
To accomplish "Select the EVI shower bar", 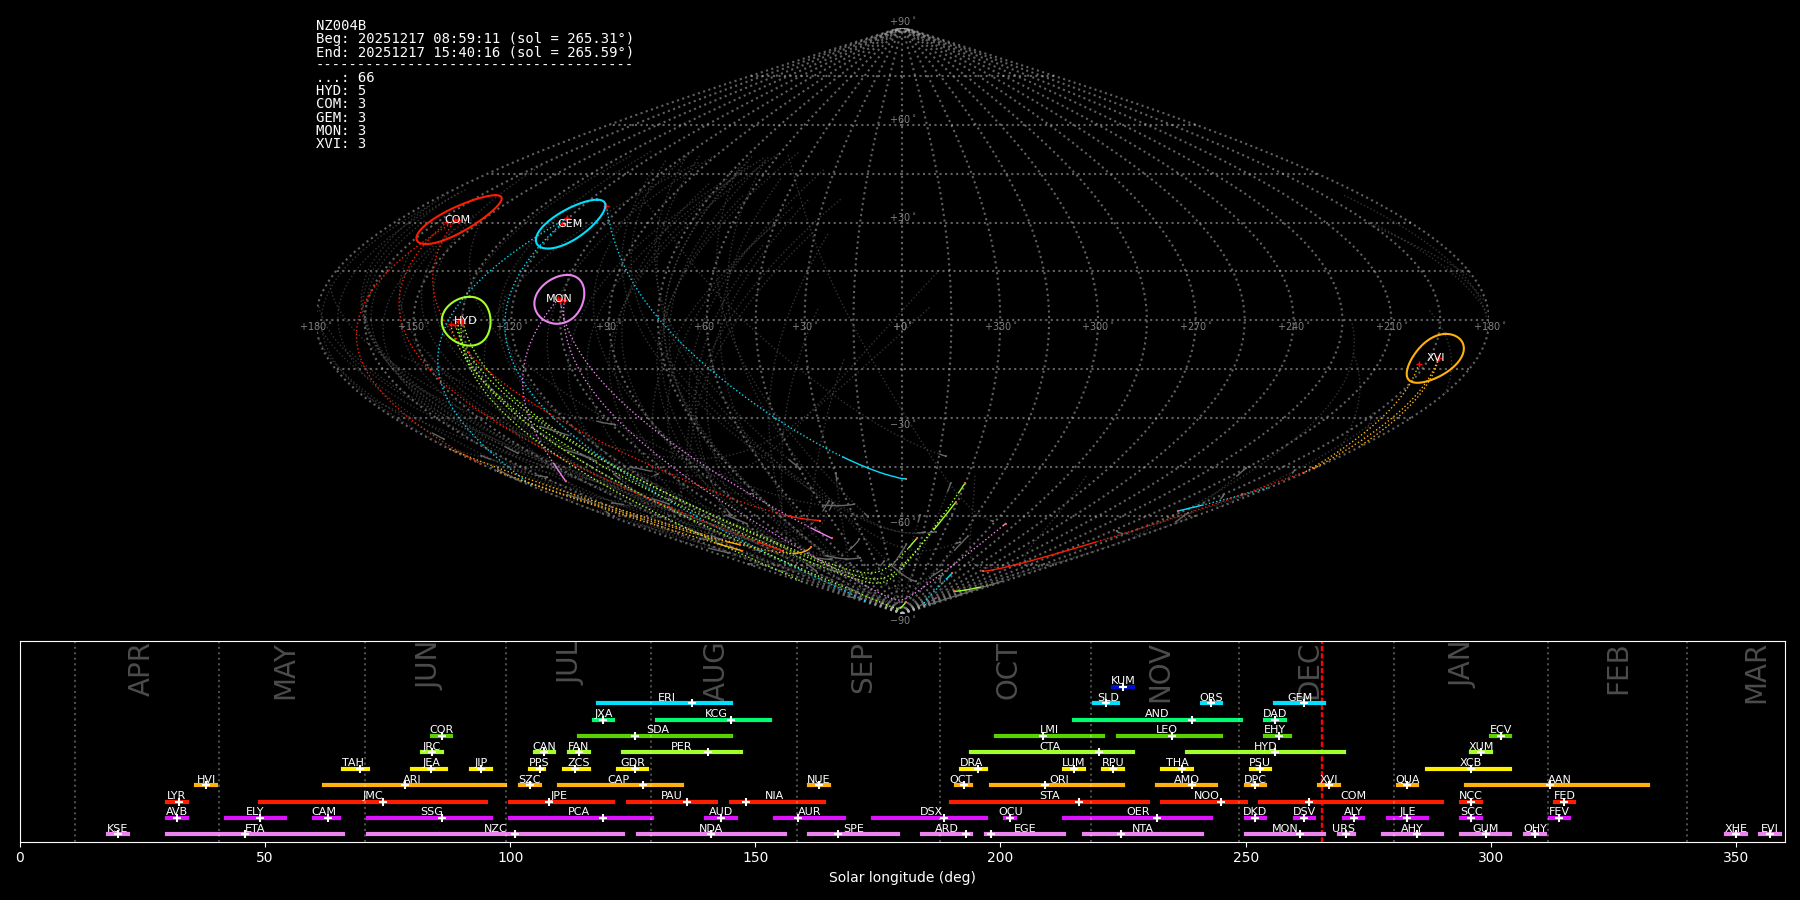I will click(1769, 834).
